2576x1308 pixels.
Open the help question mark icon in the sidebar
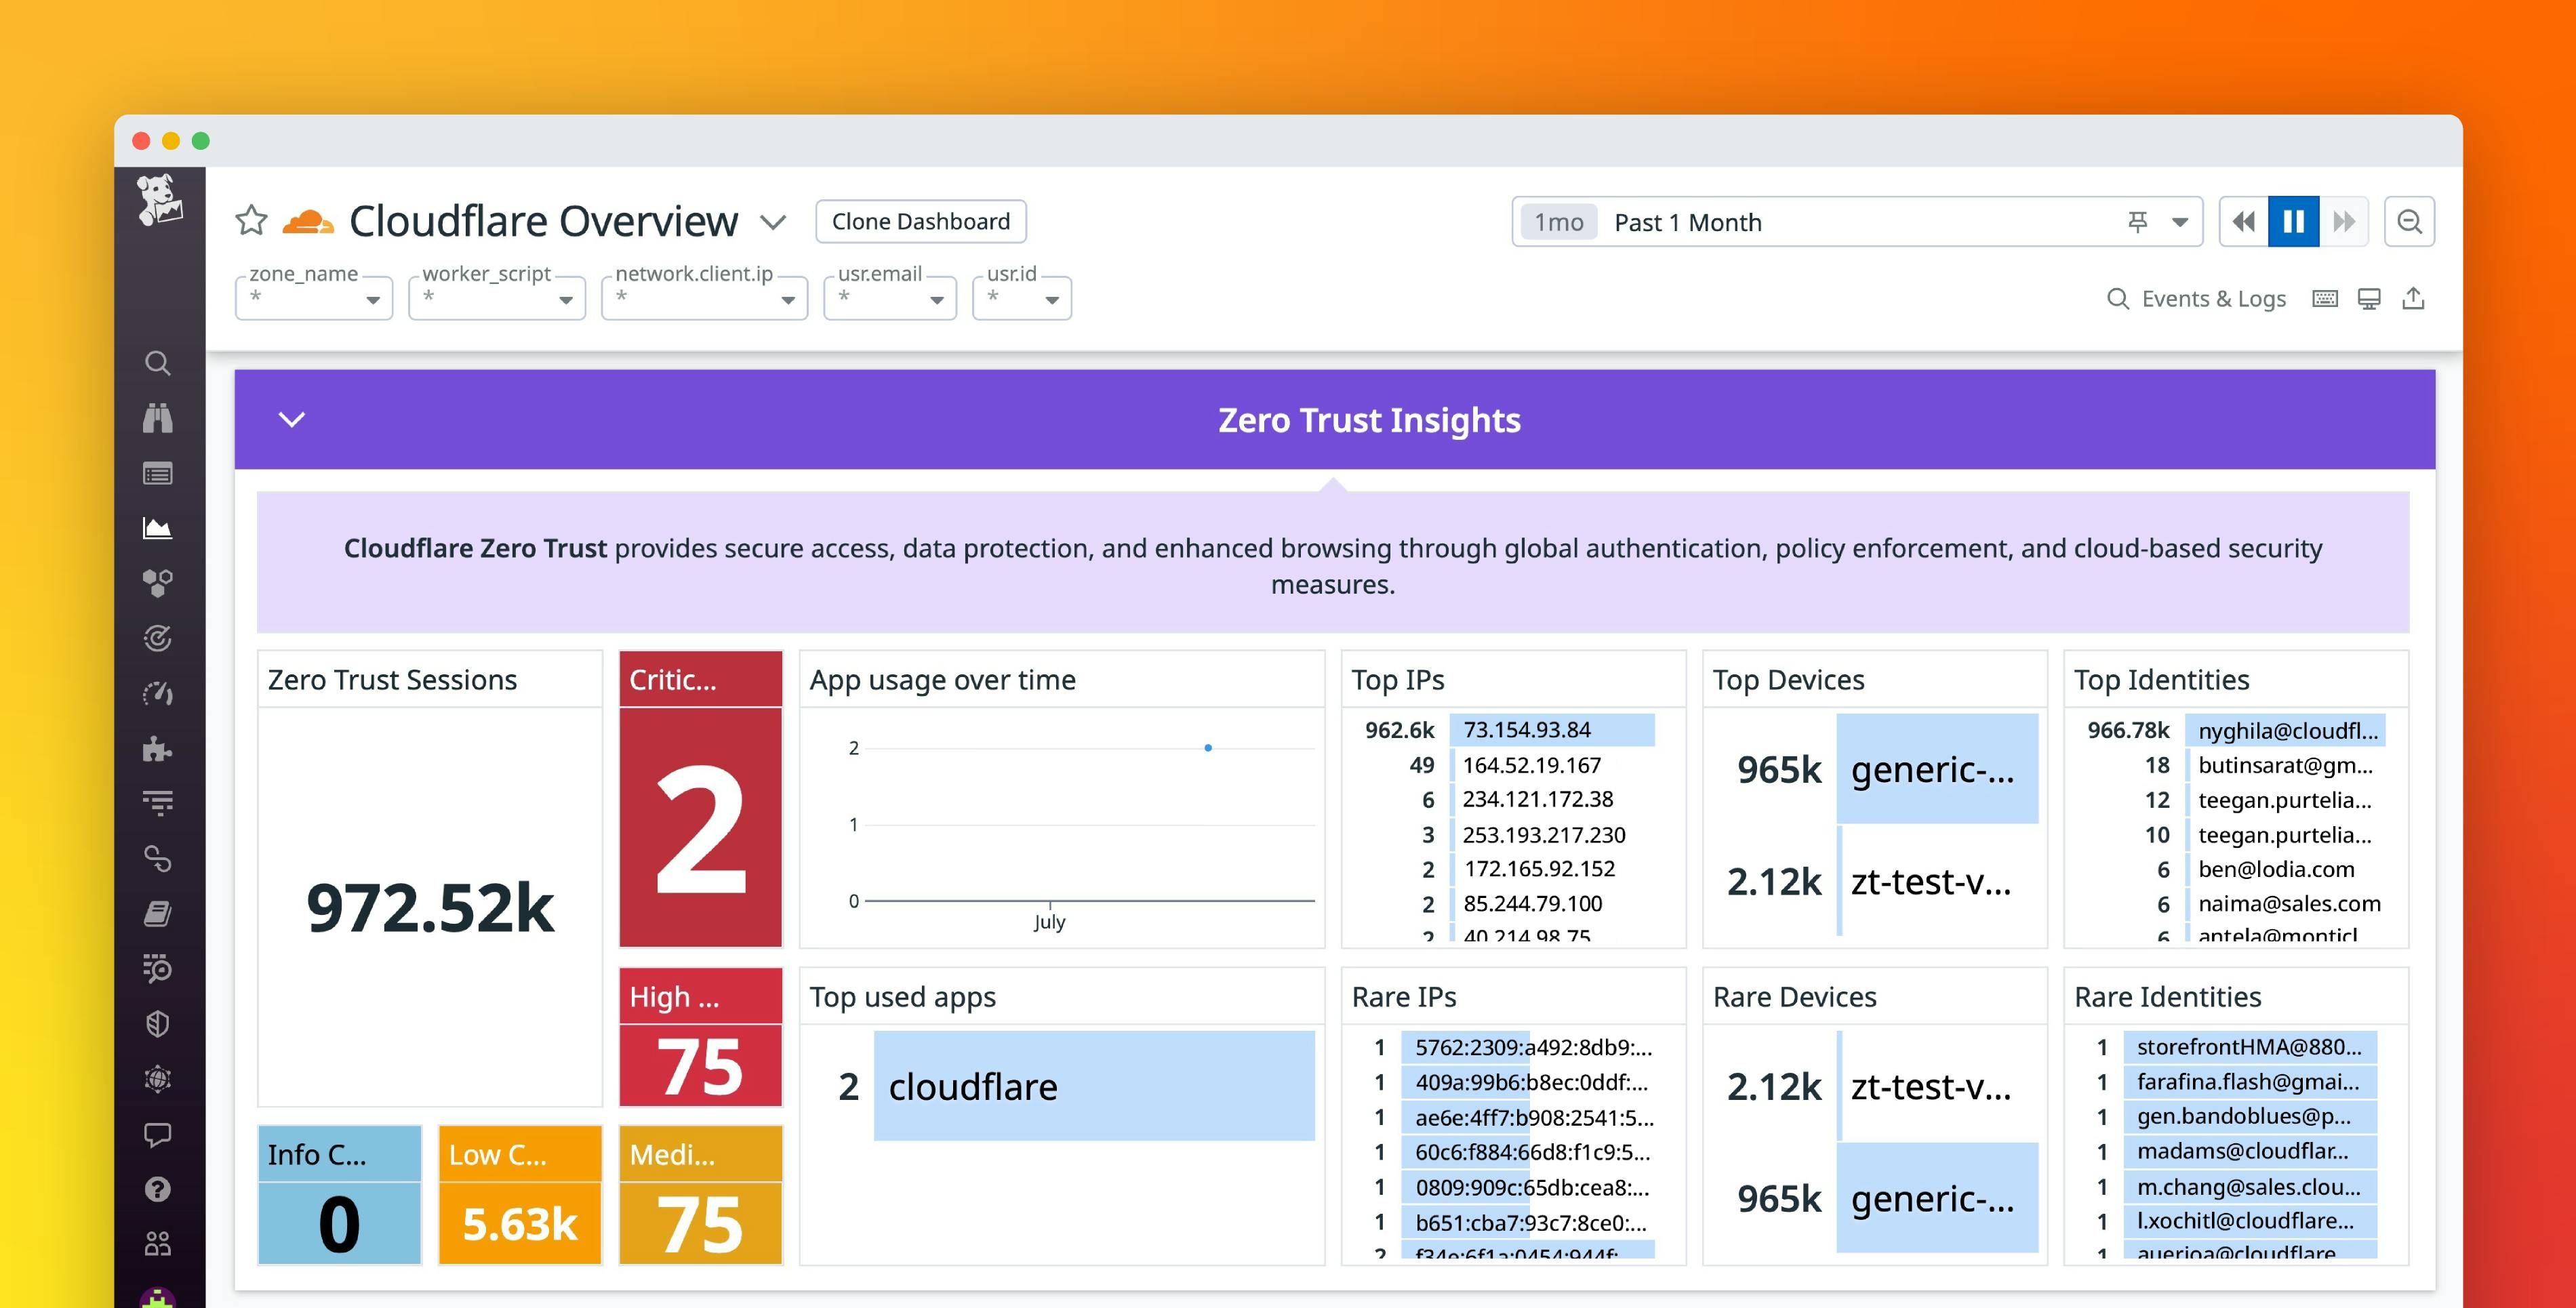coord(158,1188)
